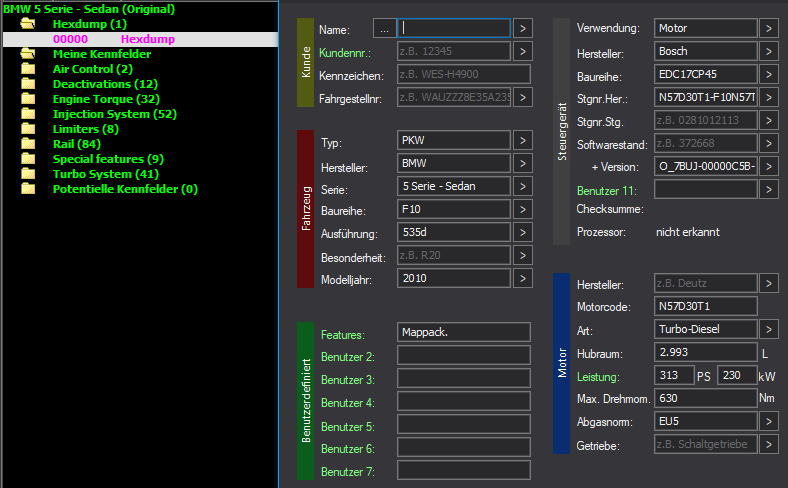The height and width of the screenshot is (488, 788).
Task: Click the Stgnr.Her. field with N57D30T1-F10N57T
Action: click(706, 97)
